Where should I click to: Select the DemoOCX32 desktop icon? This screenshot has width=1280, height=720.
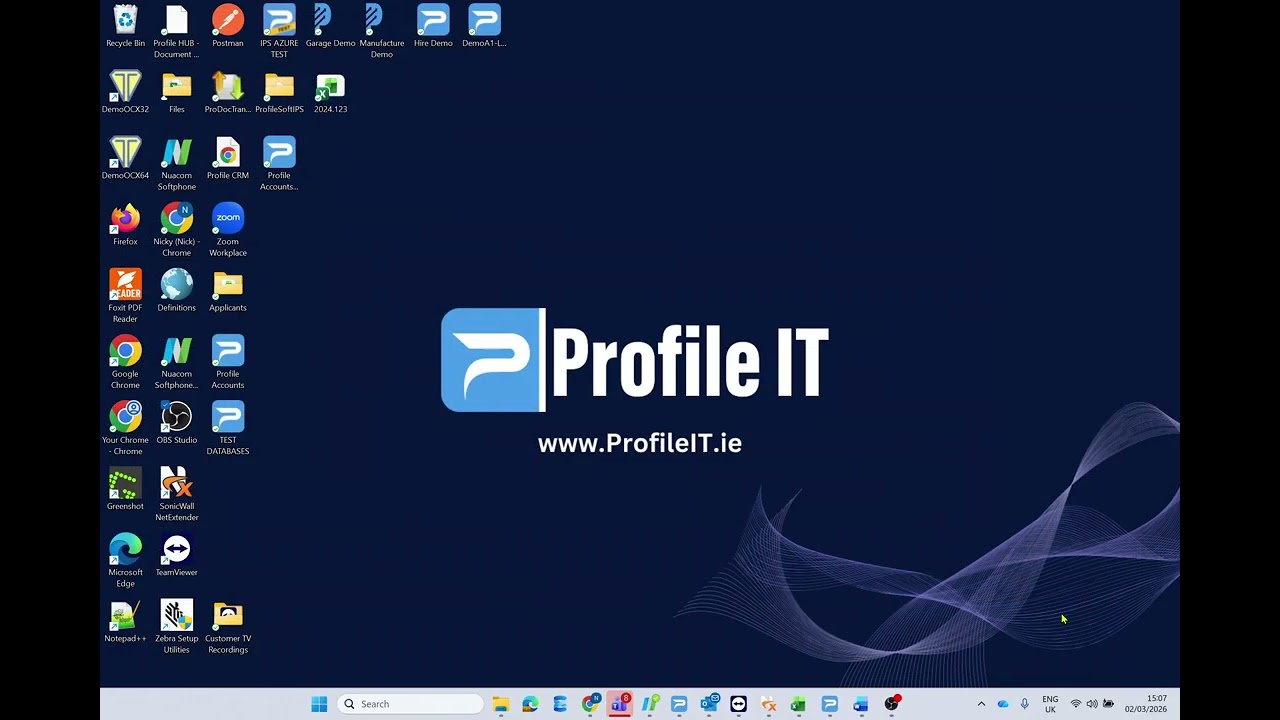click(125, 92)
